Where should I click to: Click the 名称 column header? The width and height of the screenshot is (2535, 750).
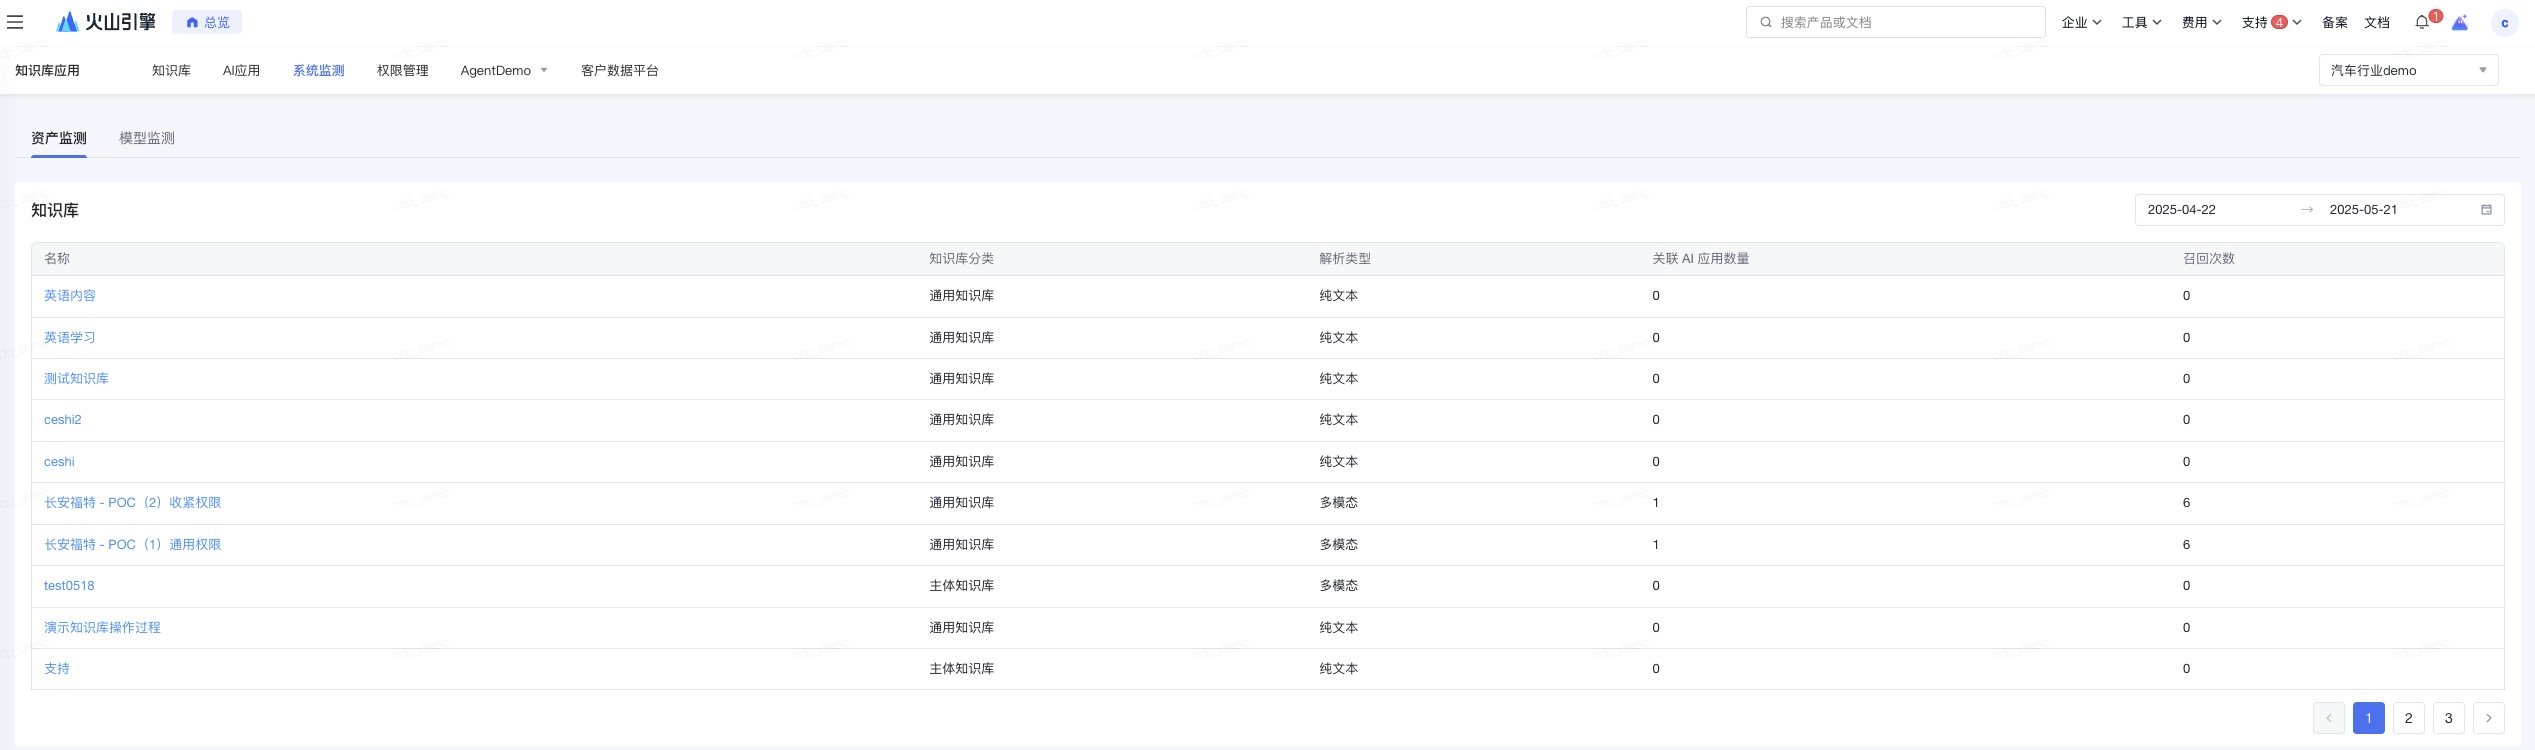pos(57,258)
